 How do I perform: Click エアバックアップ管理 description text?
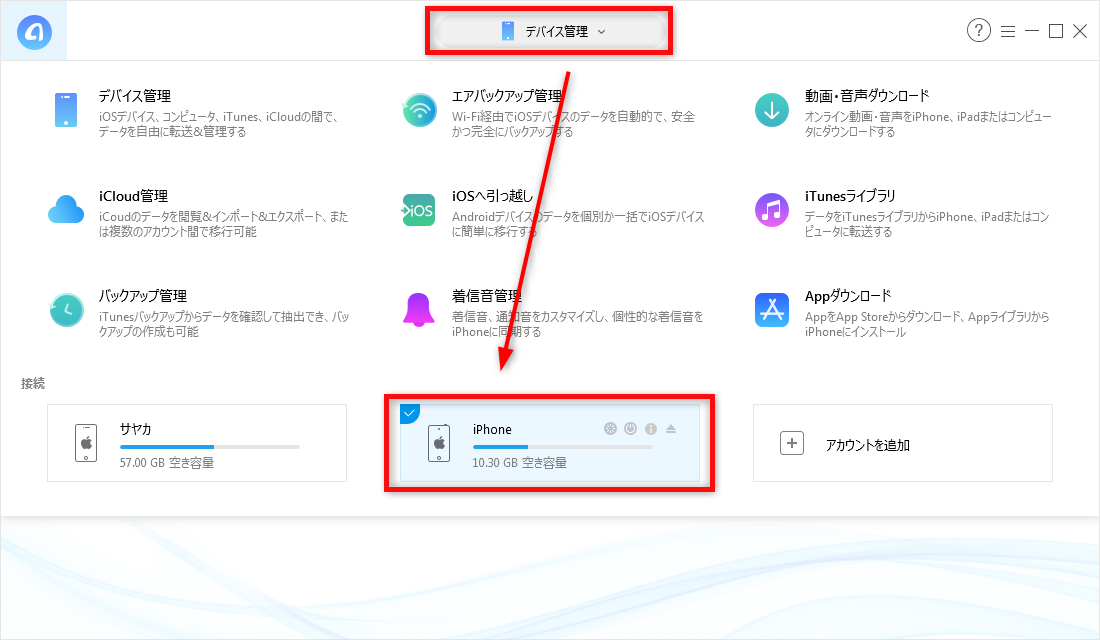coord(573,124)
